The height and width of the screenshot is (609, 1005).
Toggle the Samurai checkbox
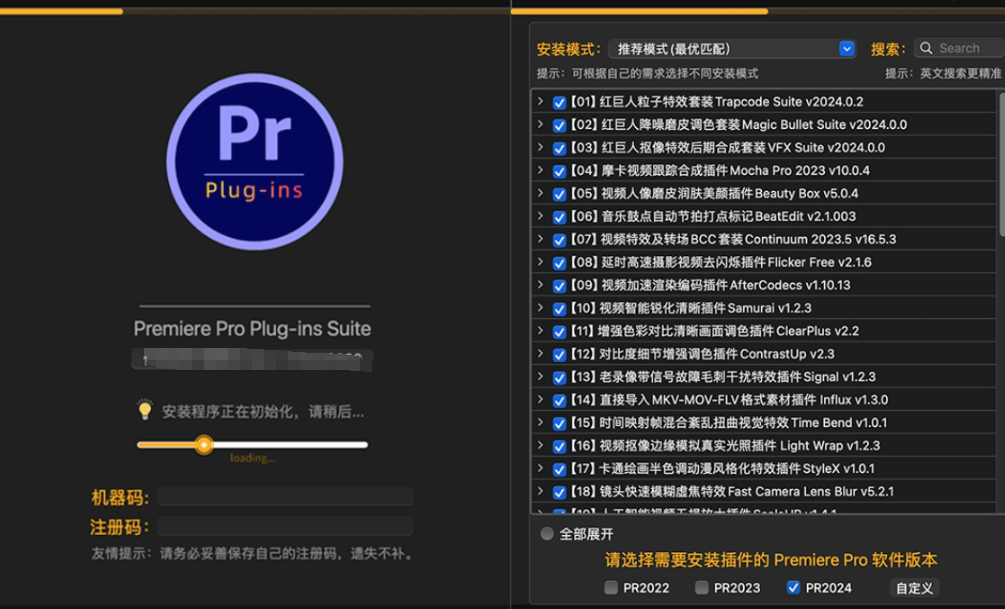click(x=559, y=309)
